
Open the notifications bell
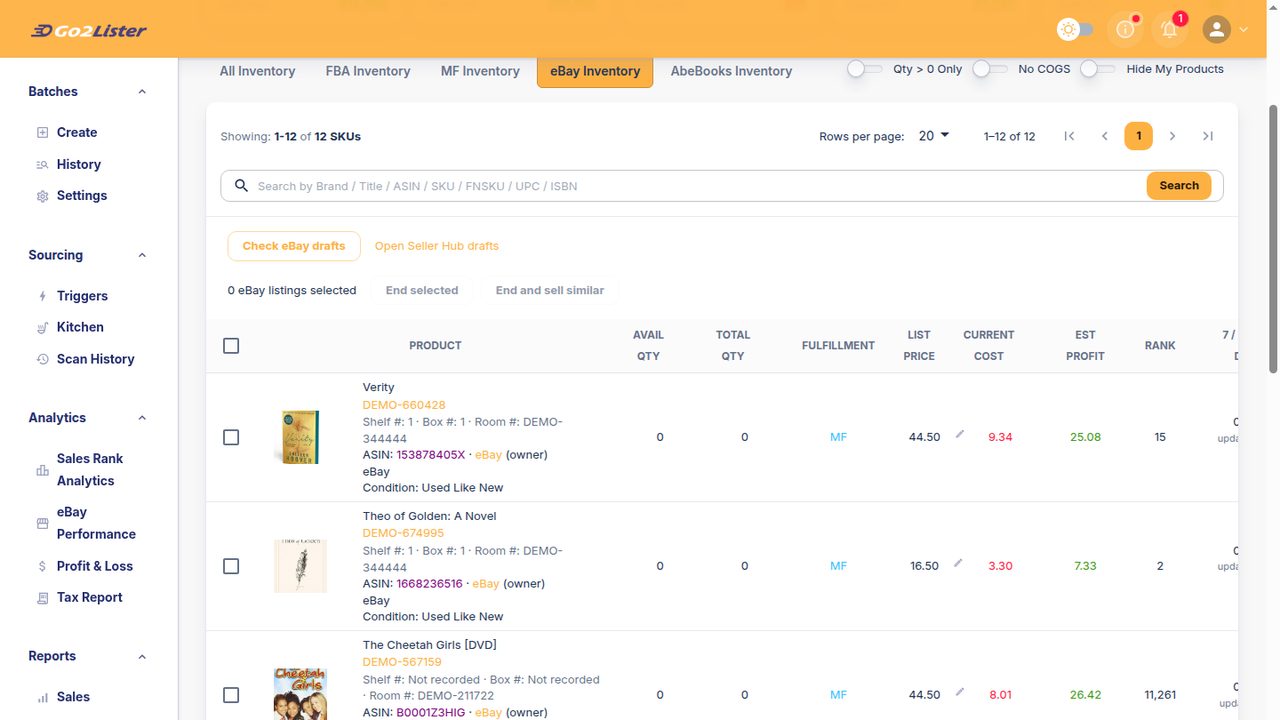[1169, 30]
